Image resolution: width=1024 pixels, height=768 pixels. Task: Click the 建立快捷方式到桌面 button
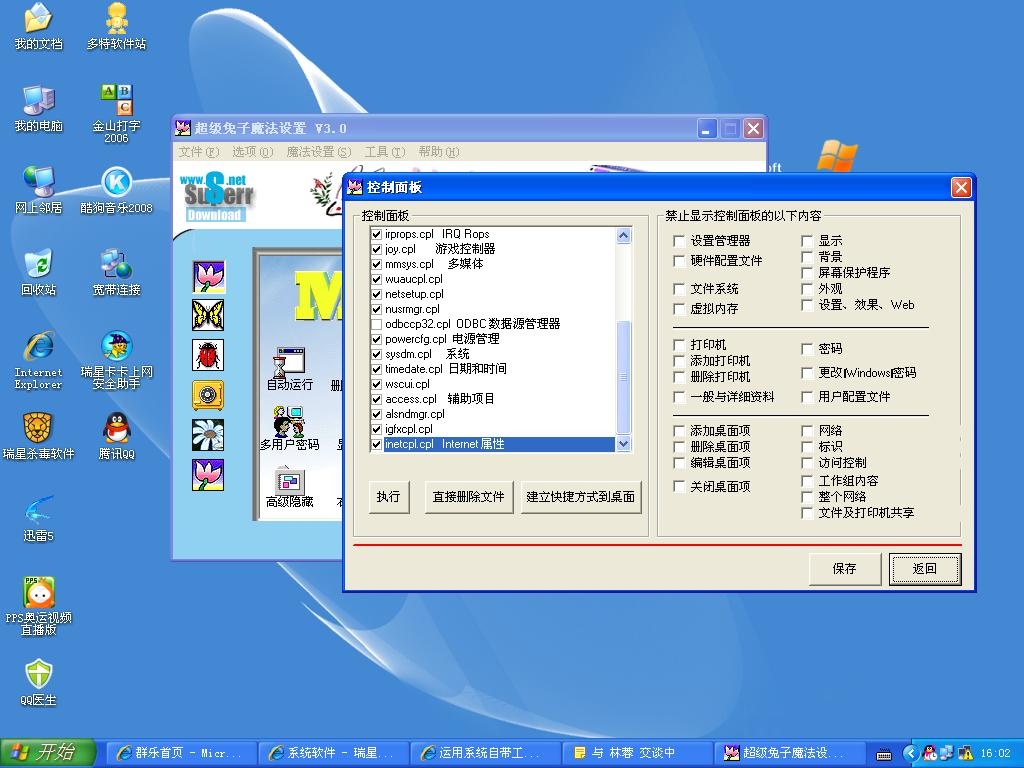[581, 497]
